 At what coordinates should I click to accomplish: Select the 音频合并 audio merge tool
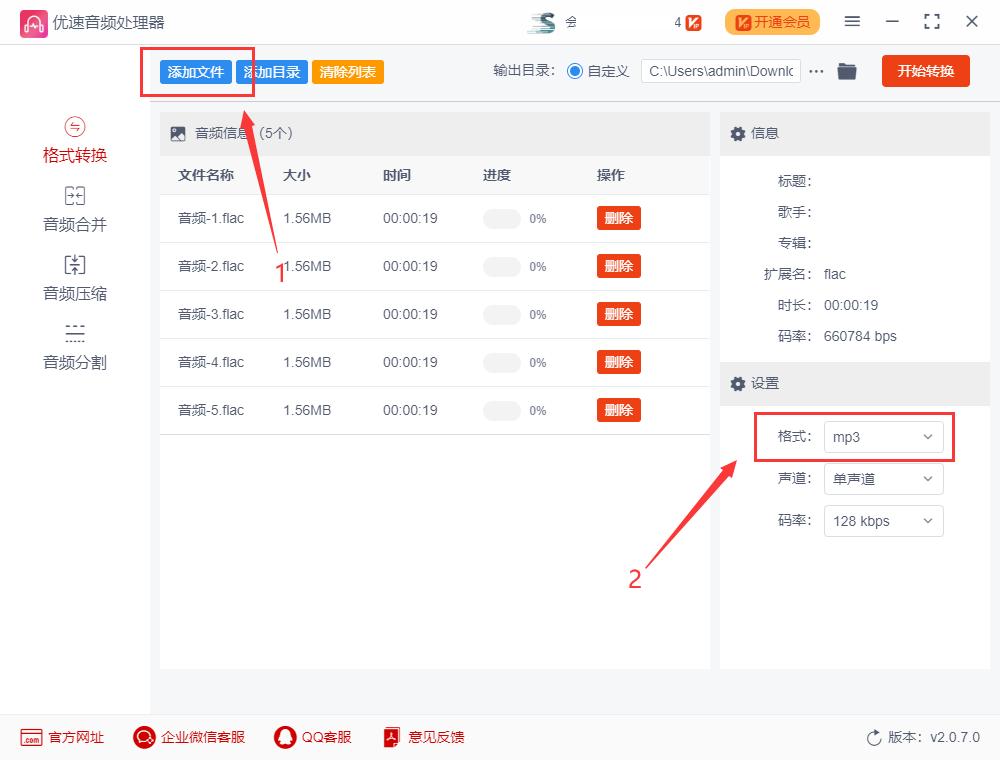point(75,209)
